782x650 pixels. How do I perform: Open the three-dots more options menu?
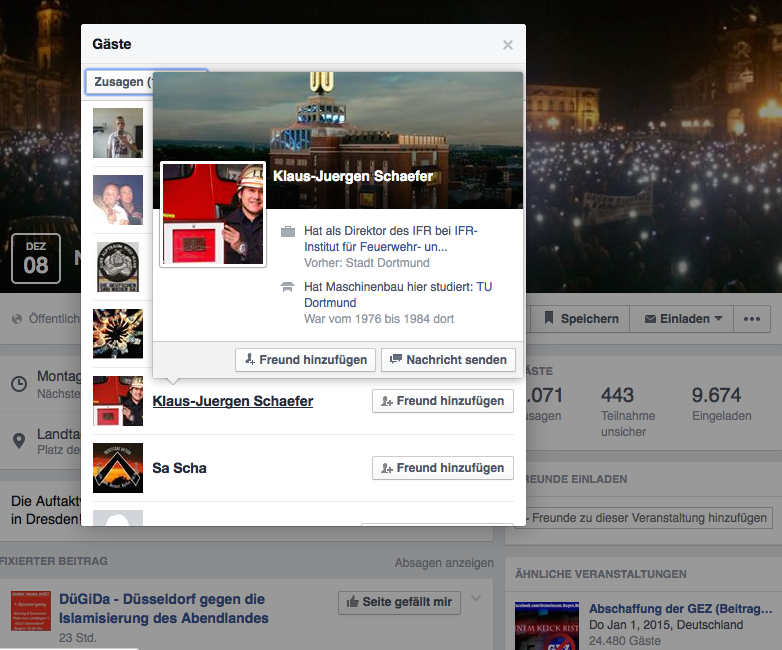click(x=752, y=319)
